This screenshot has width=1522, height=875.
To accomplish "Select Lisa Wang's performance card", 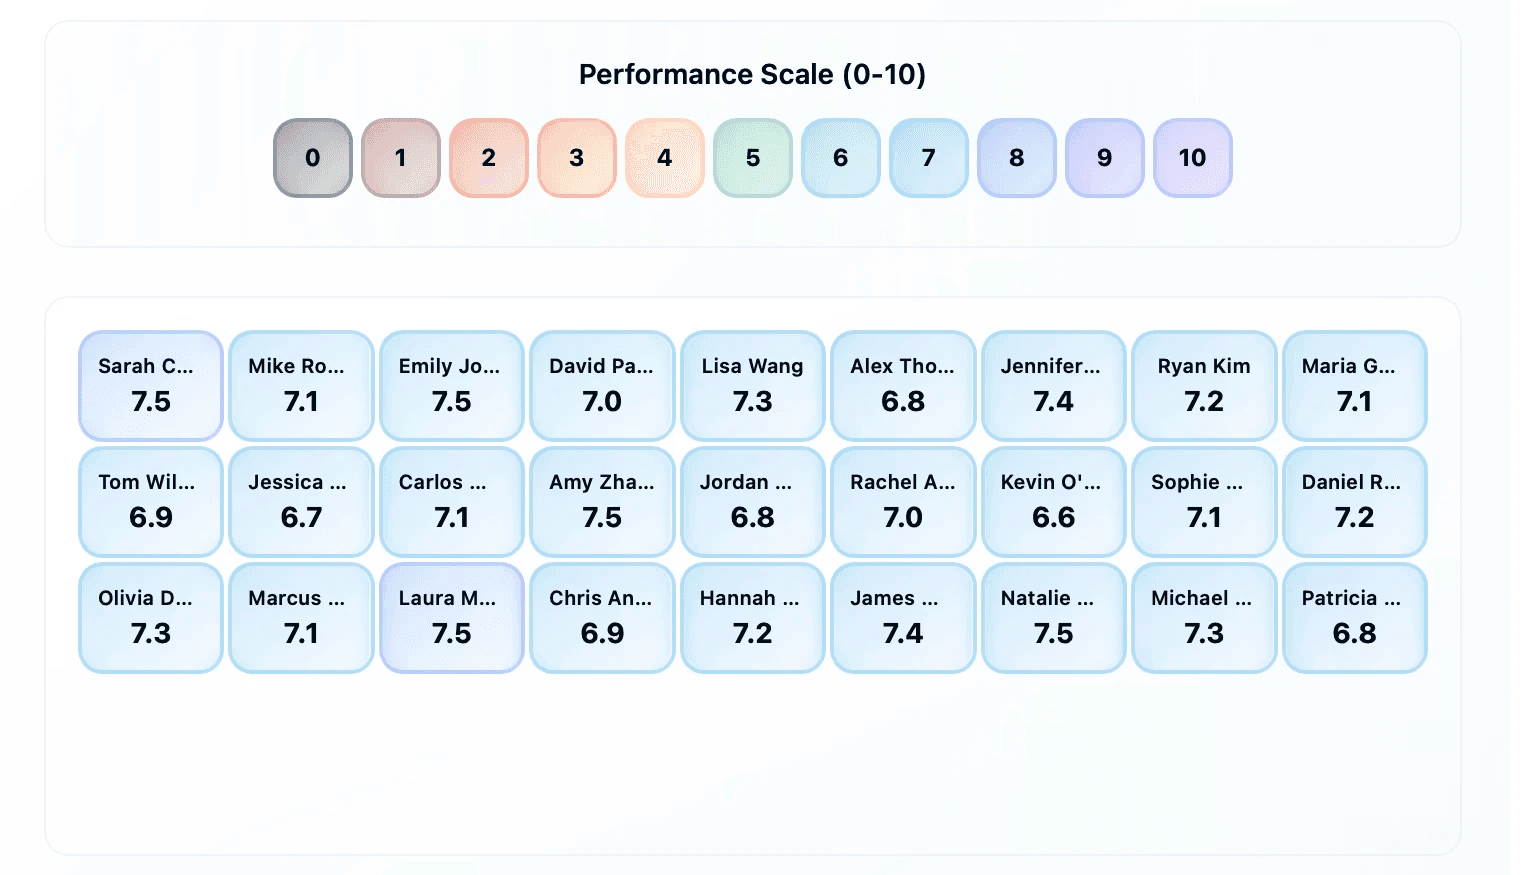I will 752,385.
